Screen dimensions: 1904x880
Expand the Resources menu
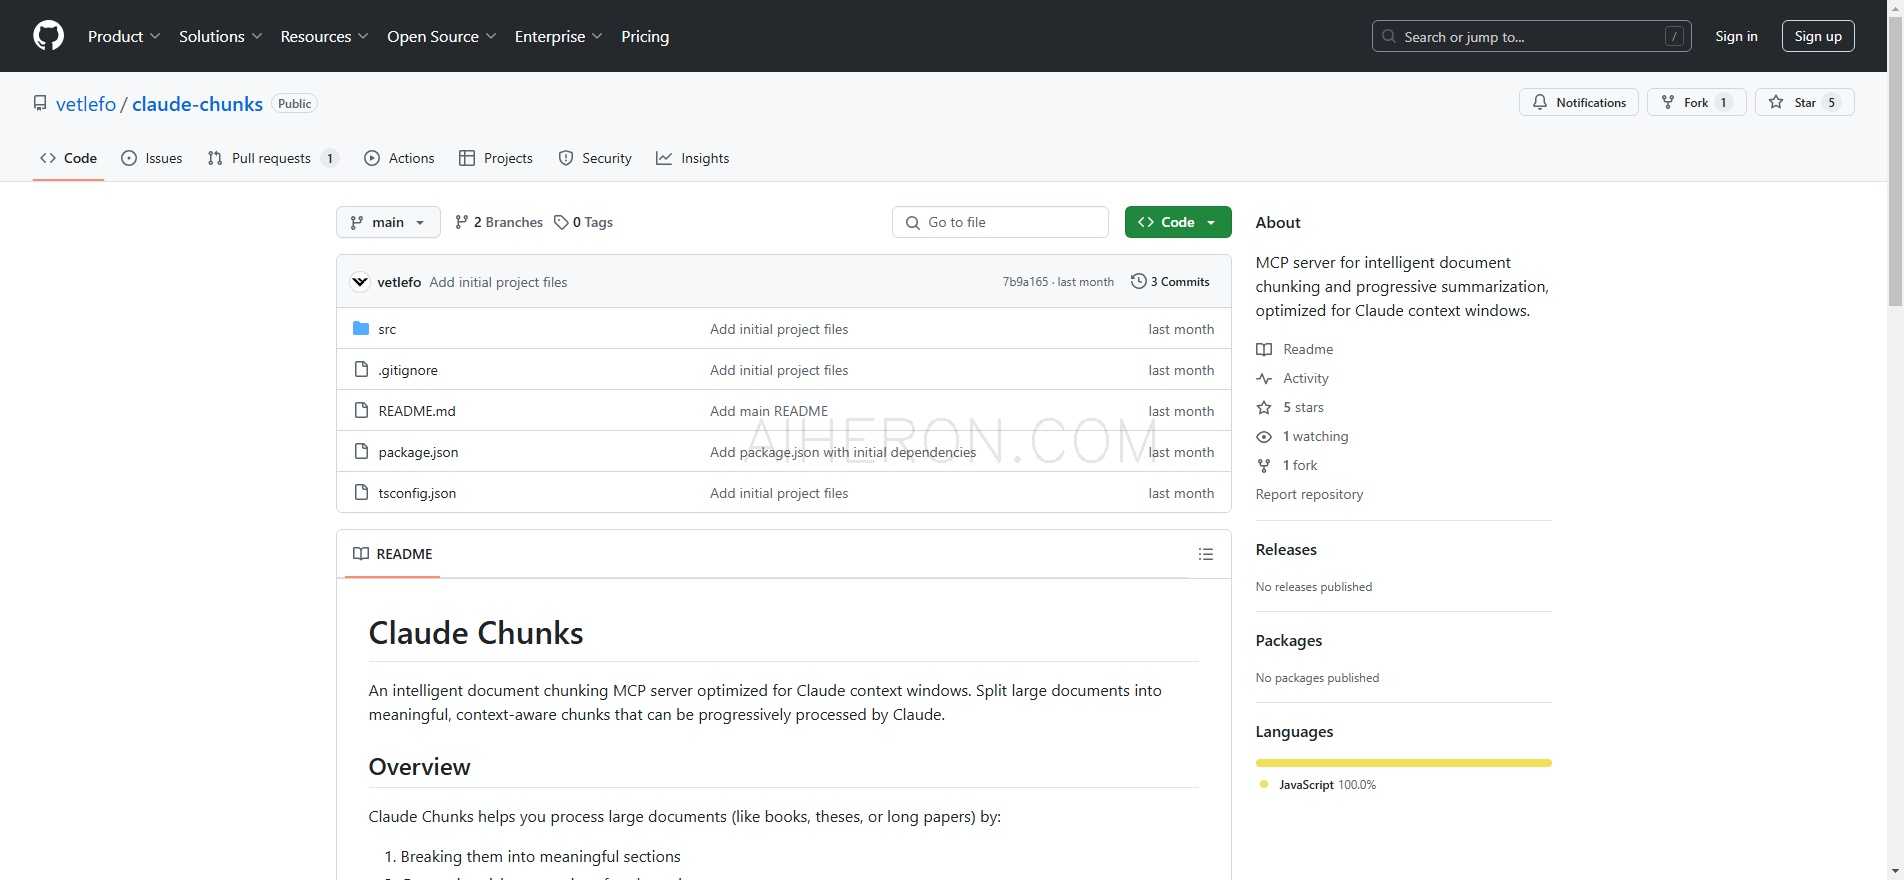[x=324, y=36]
